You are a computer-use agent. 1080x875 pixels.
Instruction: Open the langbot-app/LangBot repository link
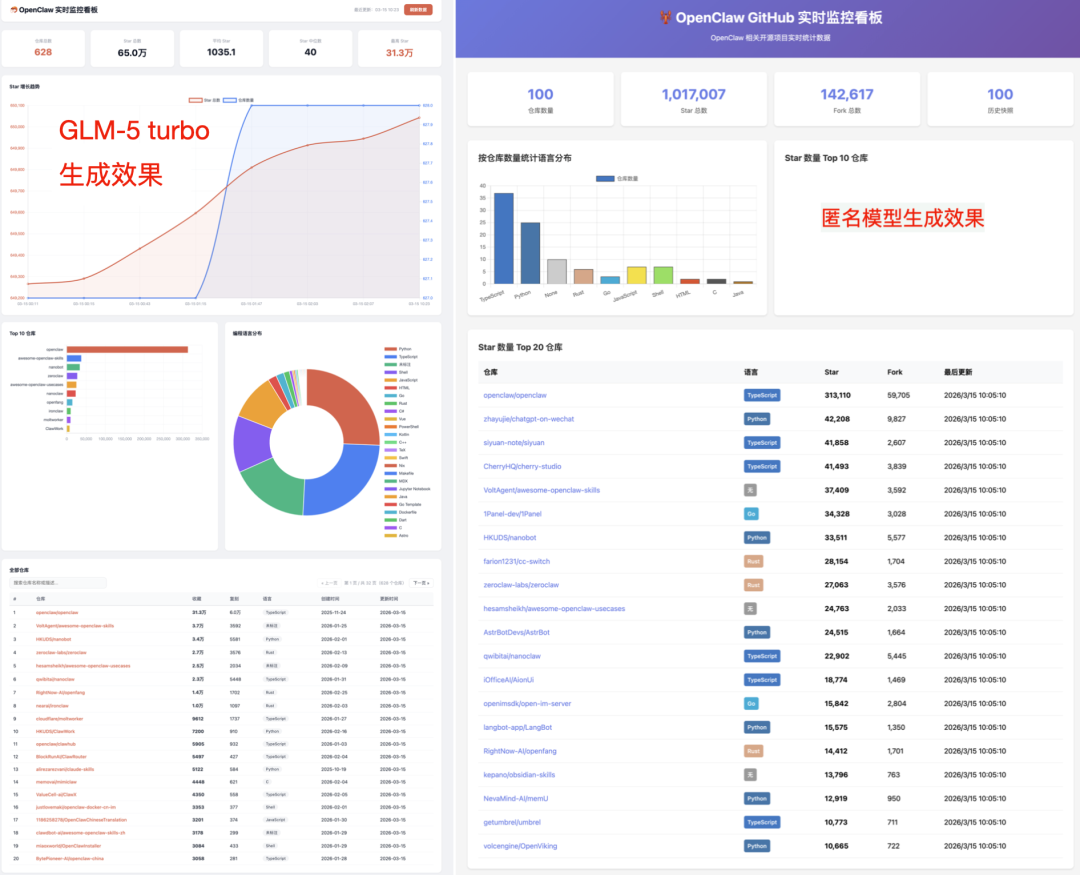tap(517, 728)
